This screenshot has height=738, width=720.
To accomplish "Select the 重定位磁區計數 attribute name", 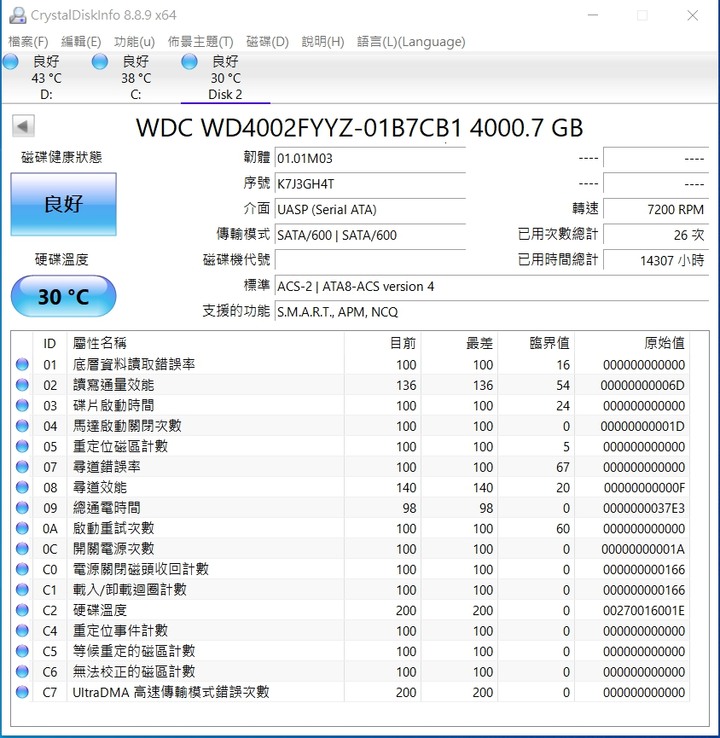I will point(120,446).
